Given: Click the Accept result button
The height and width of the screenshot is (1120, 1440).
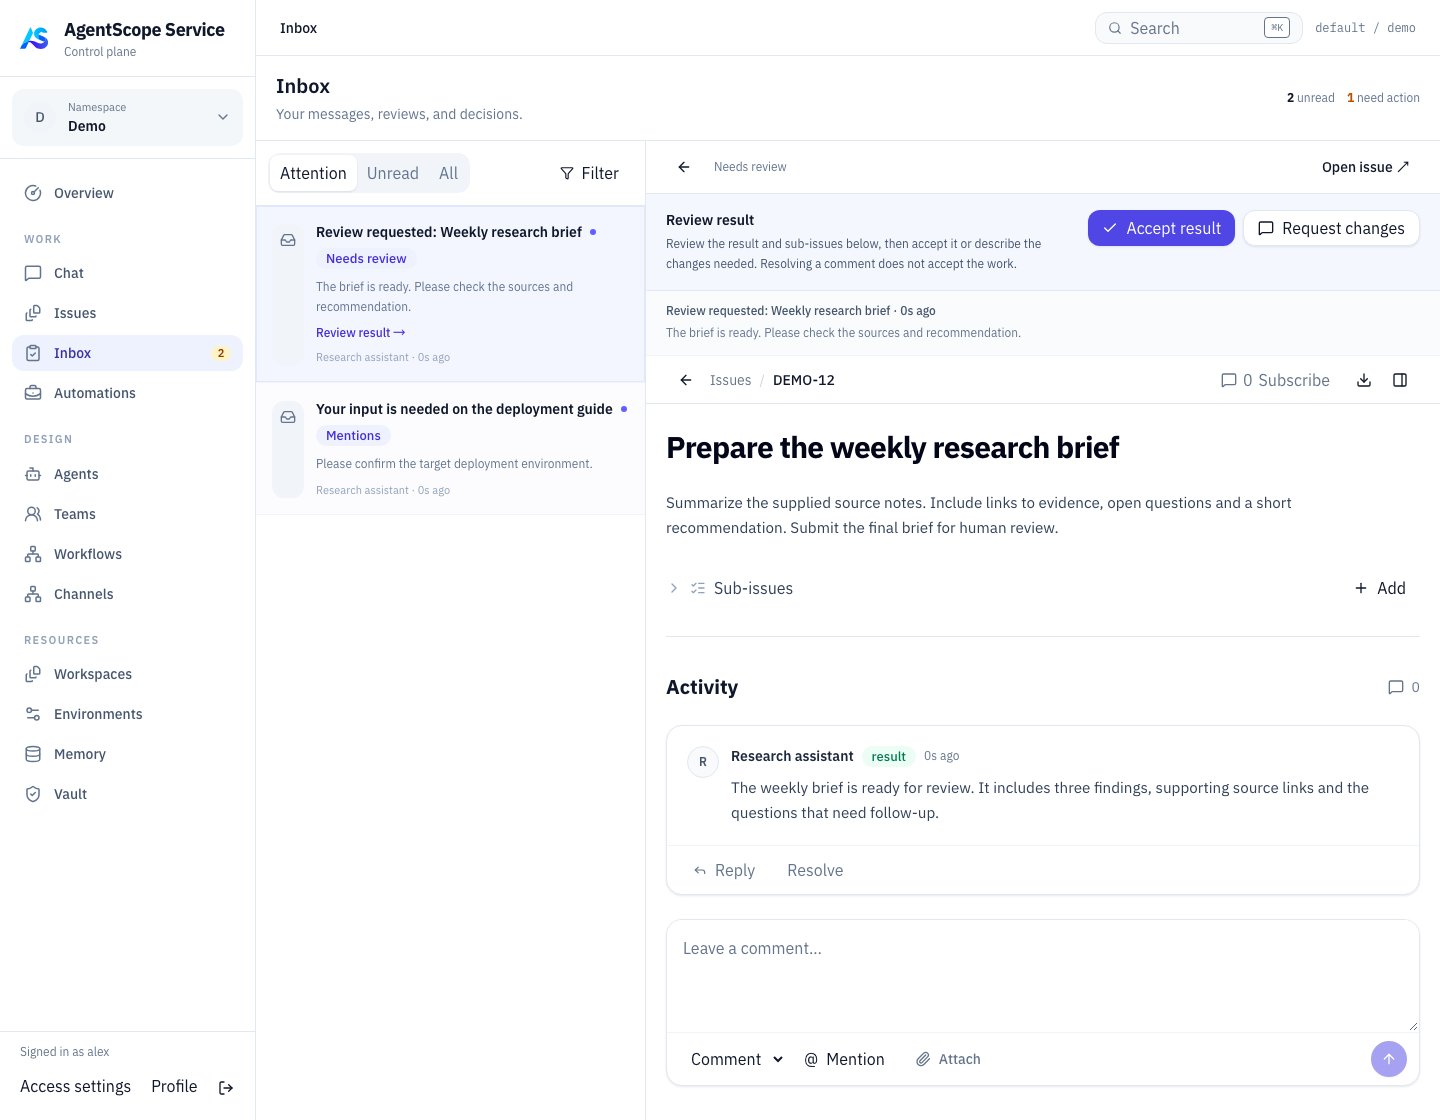Looking at the screenshot, I should pos(1161,228).
